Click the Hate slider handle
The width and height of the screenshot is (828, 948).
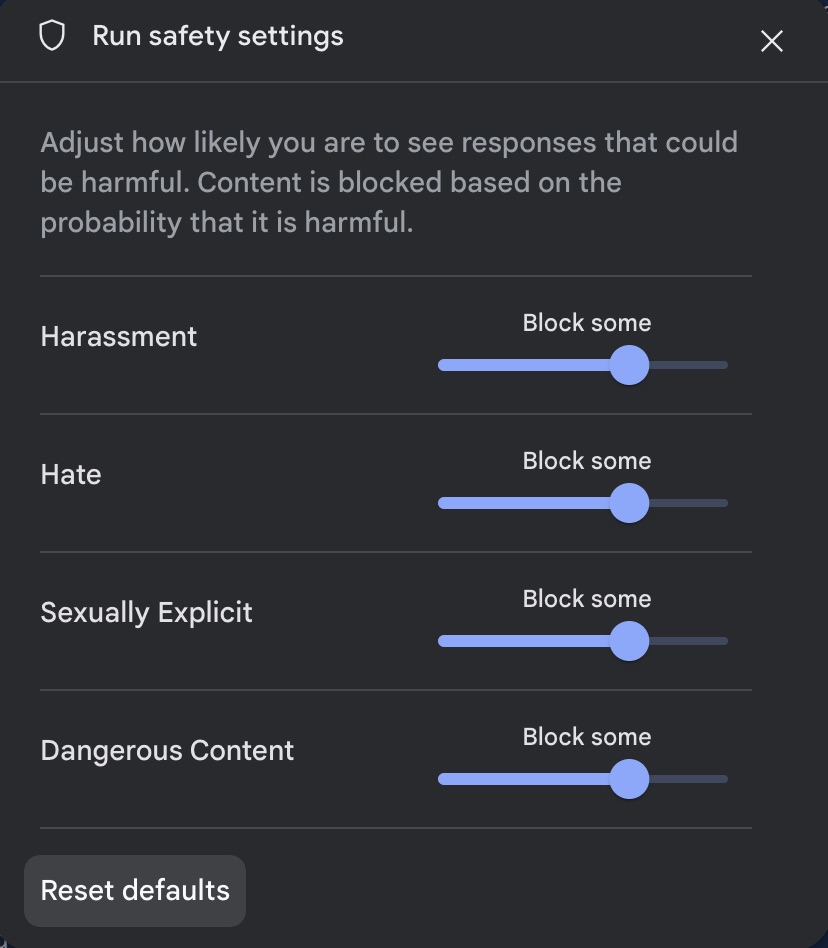pyautogui.click(x=629, y=503)
